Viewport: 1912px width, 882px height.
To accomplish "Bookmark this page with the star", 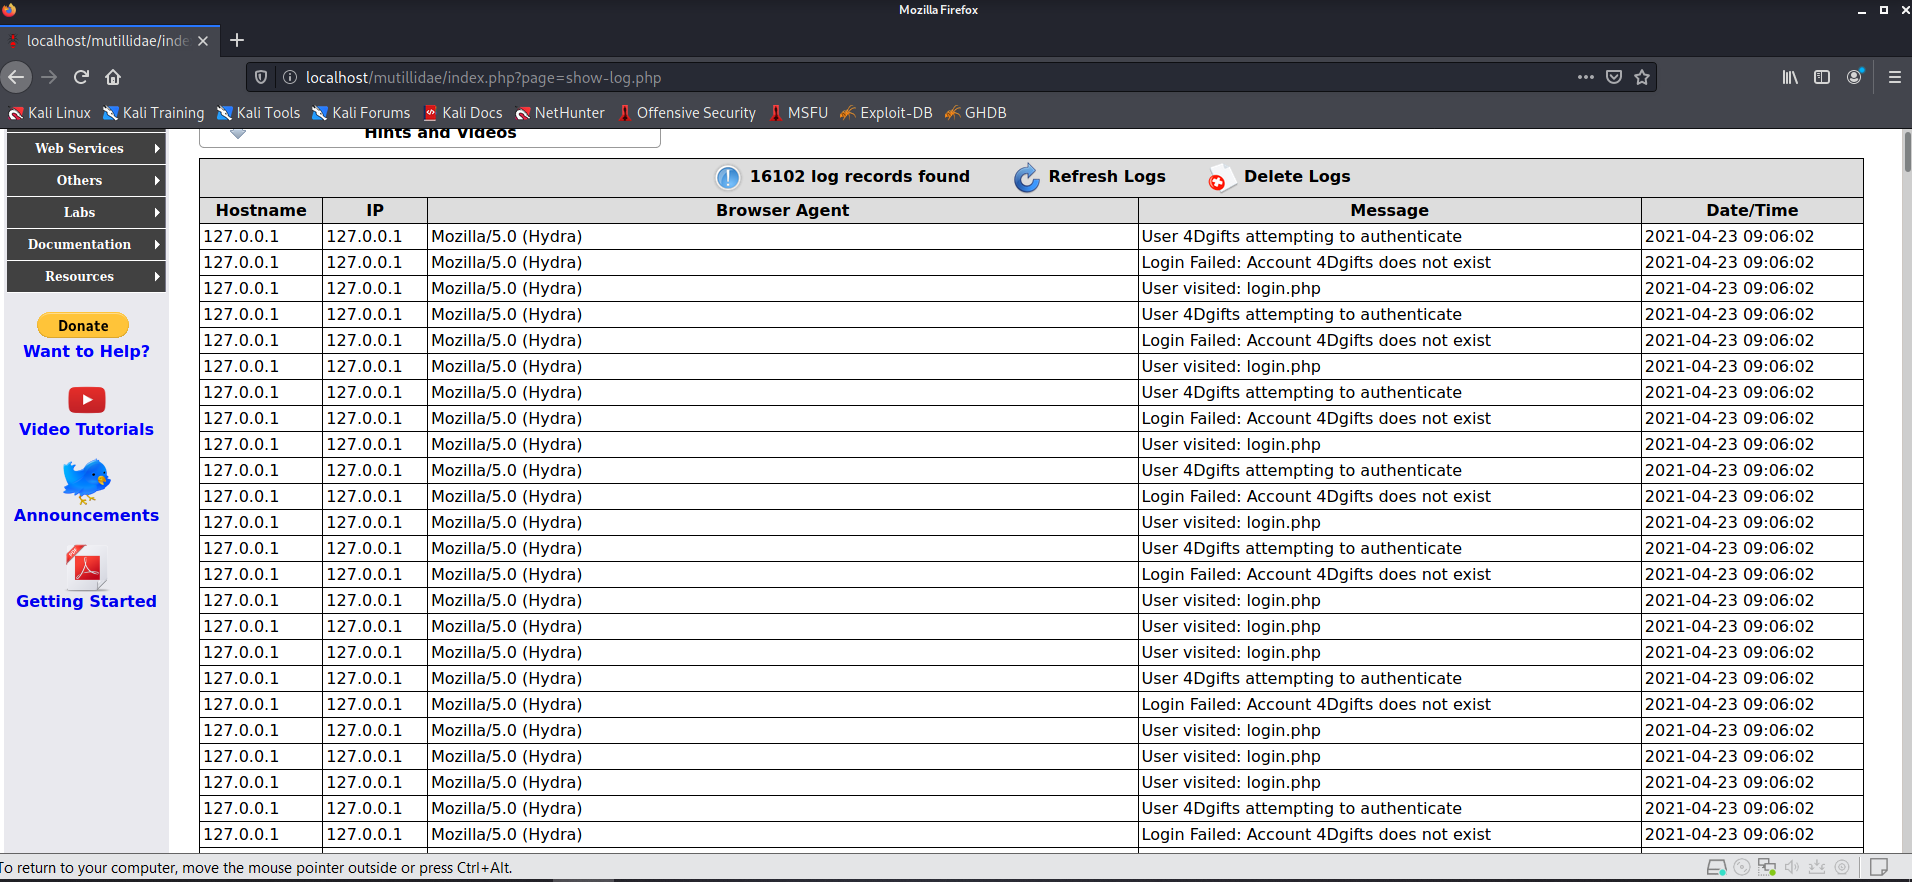I will [1642, 77].
